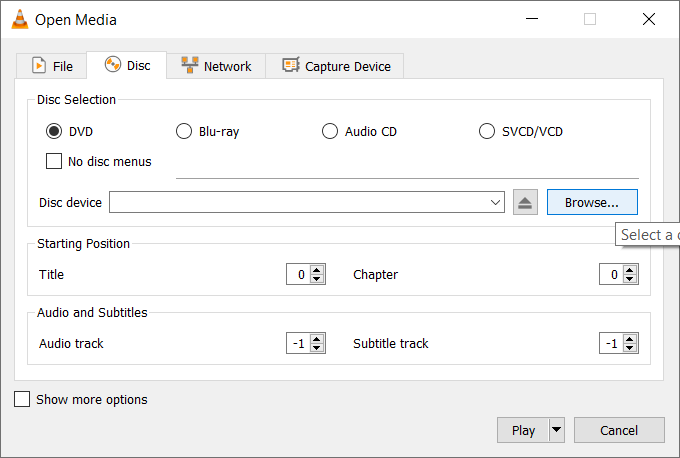Switch to the File tab

(52, 66)
